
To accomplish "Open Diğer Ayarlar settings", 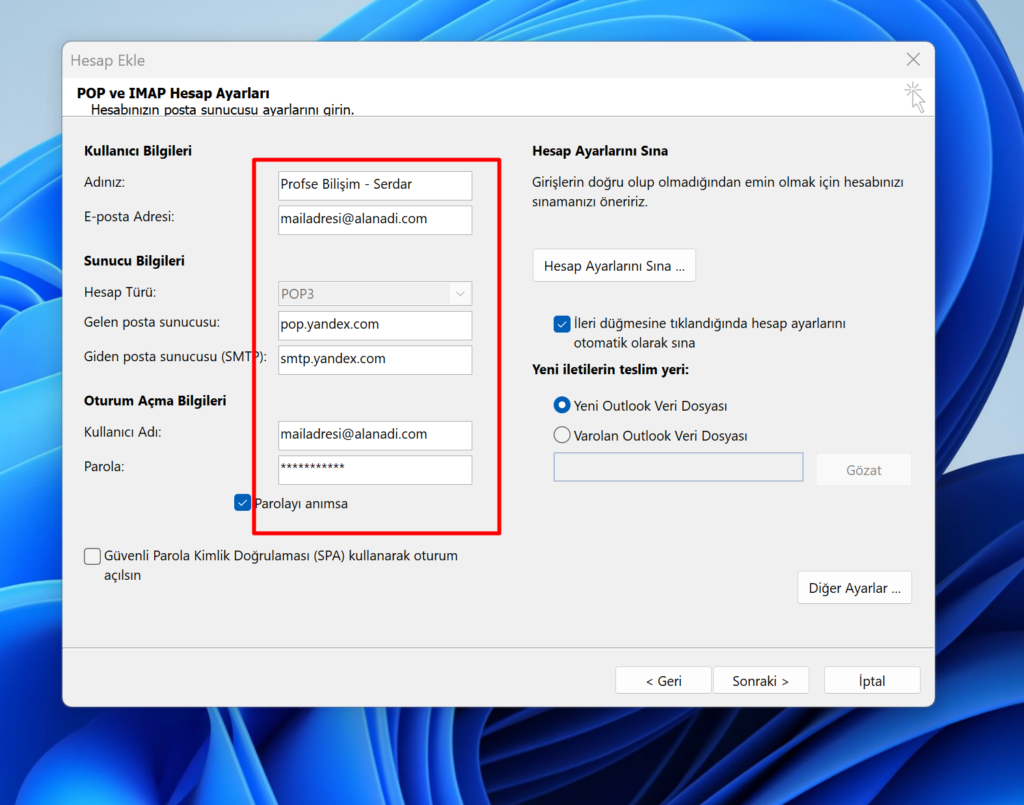I will coord(854,588).
